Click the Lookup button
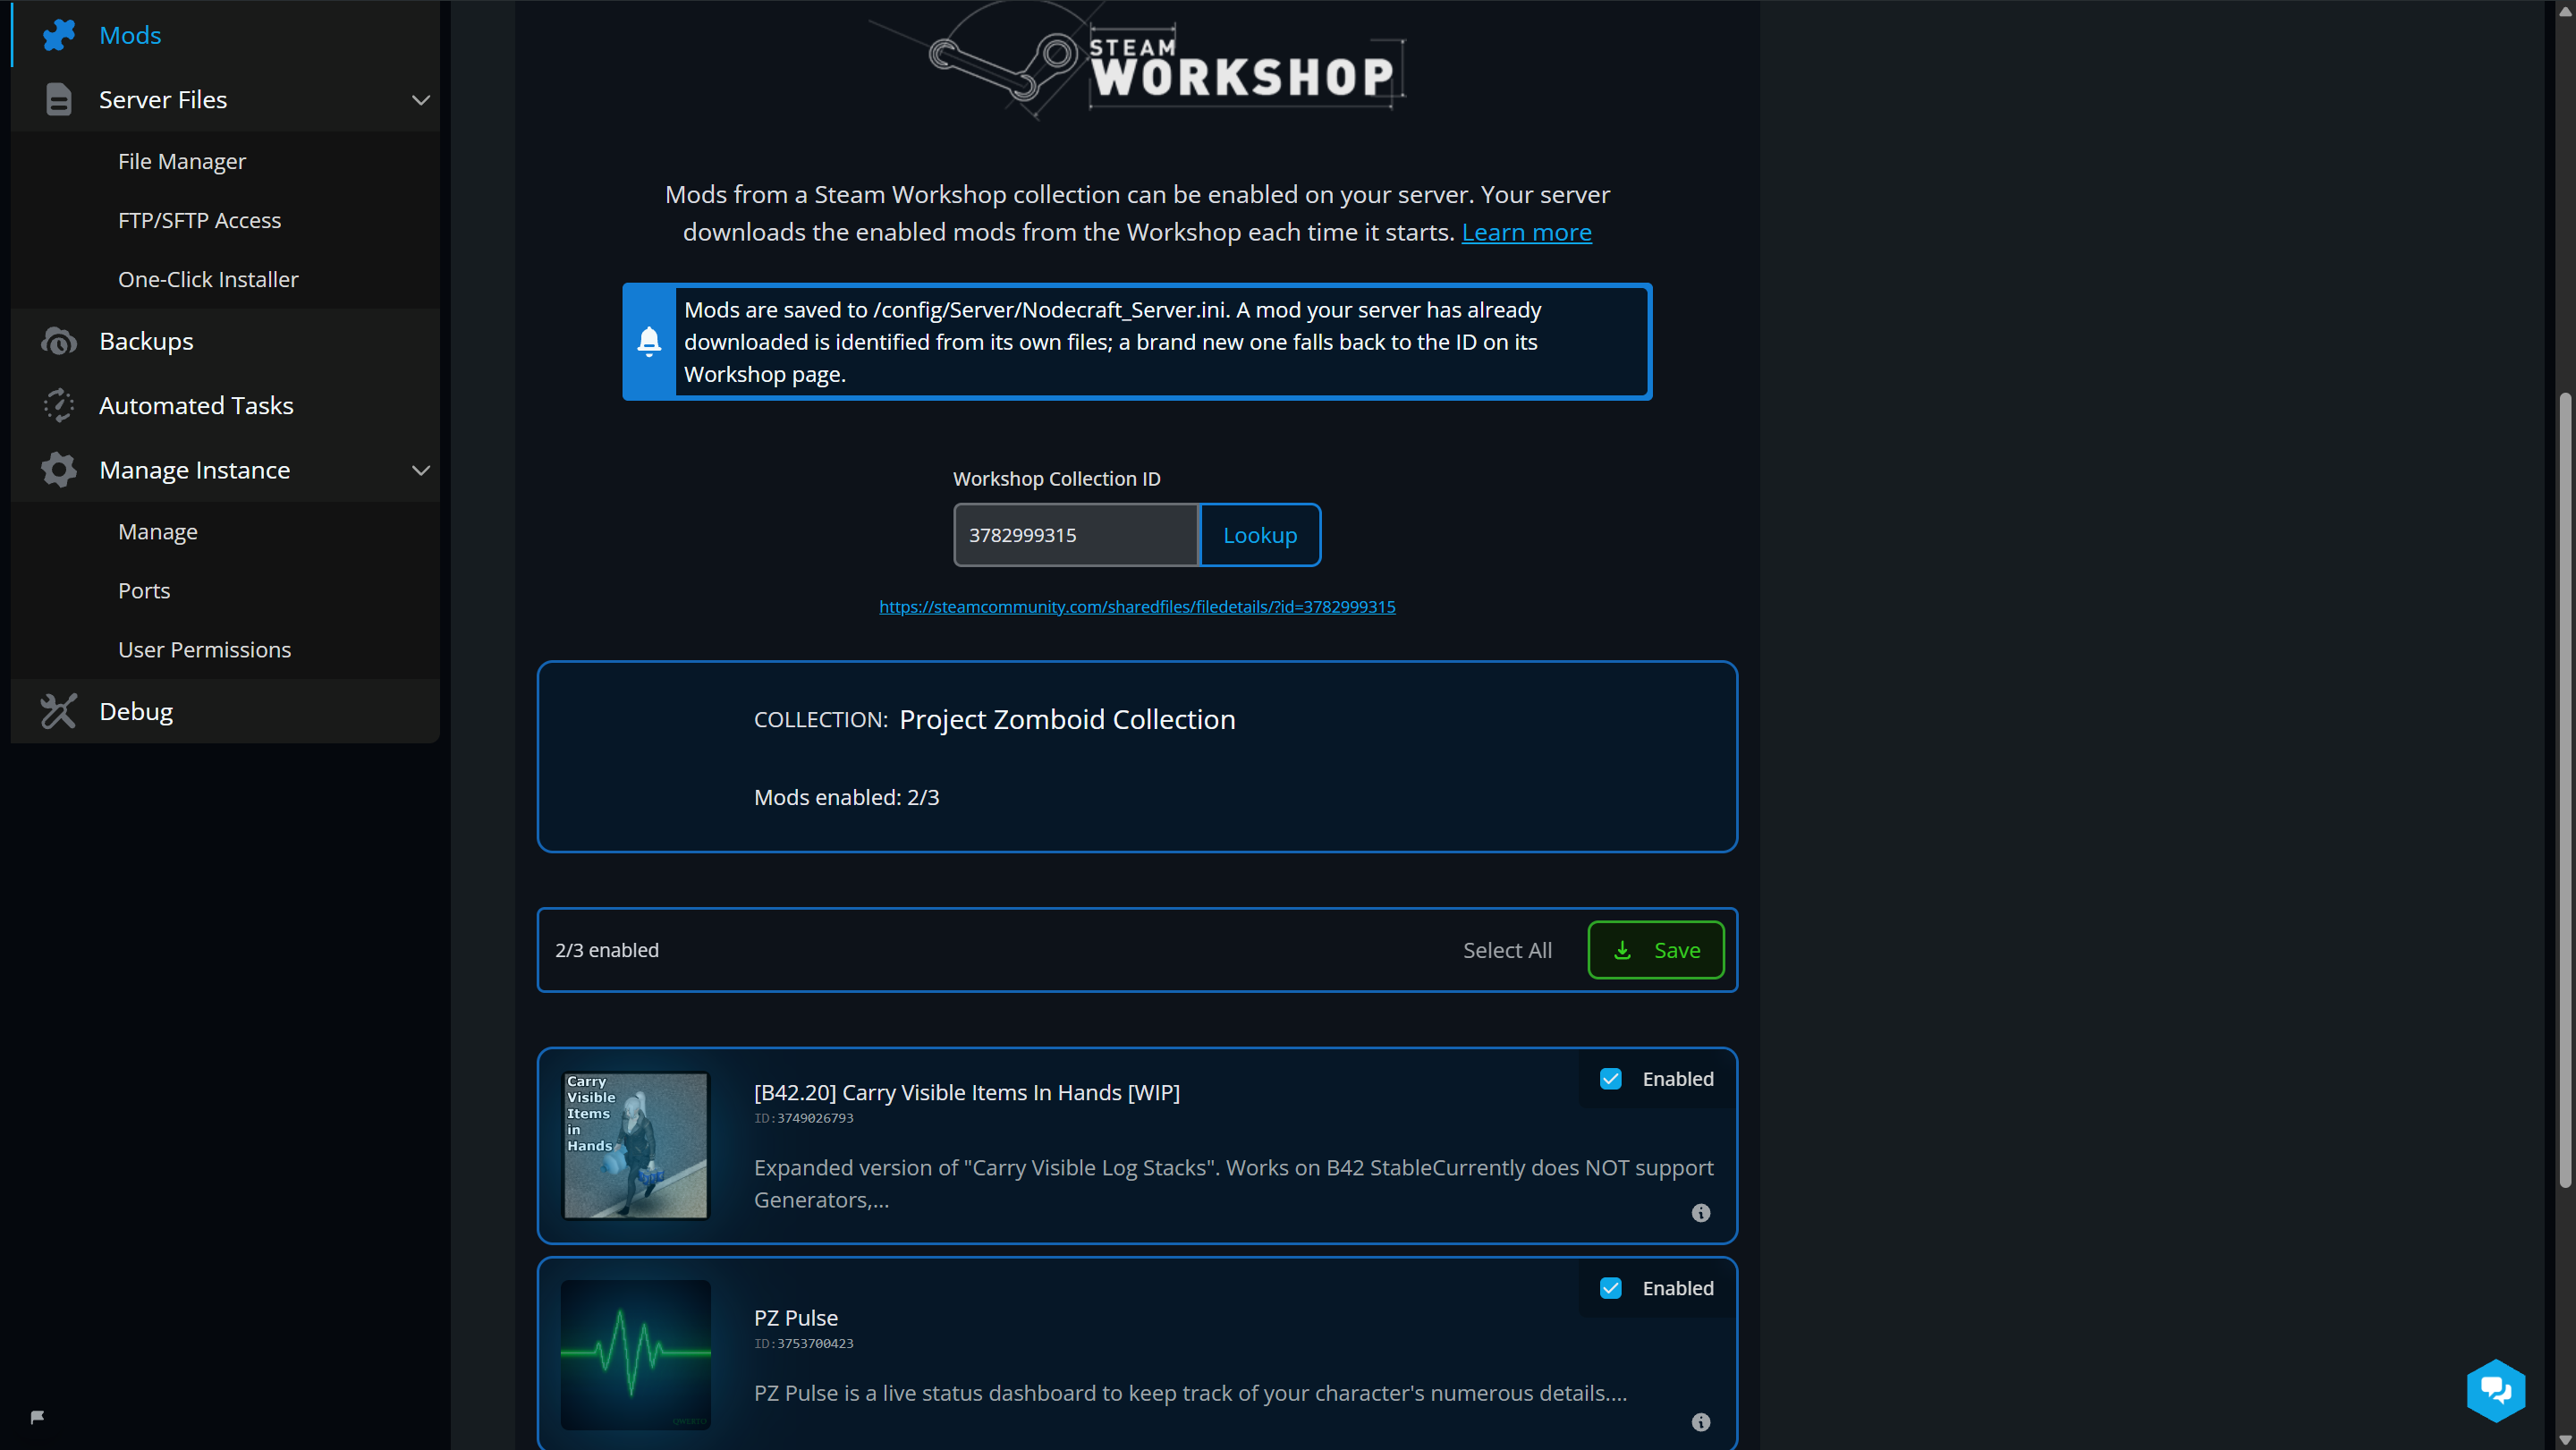Viewport: 2576px width, 1450px height. click(1260, 535)
